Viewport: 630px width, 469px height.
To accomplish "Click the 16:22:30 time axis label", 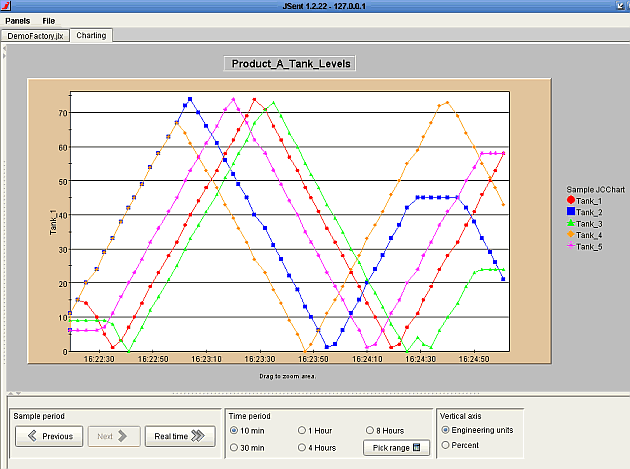I will 99,359.
